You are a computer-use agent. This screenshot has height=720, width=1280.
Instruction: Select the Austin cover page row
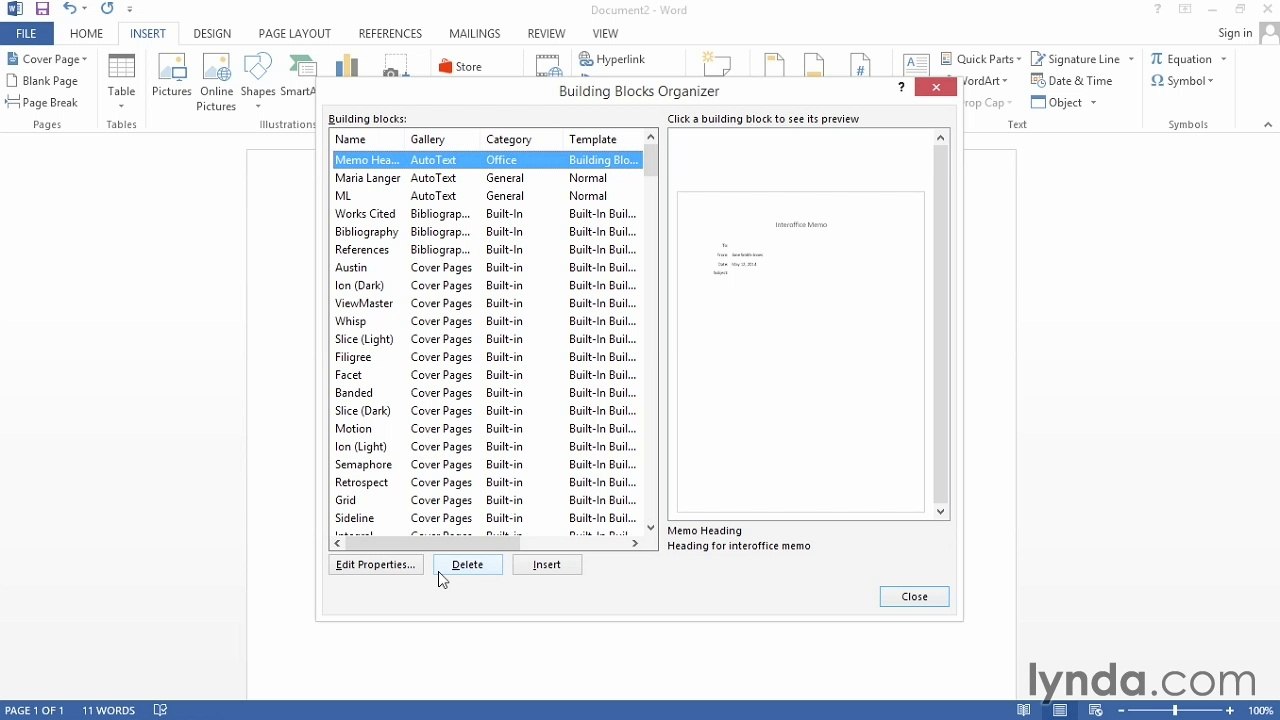(487, 268)
